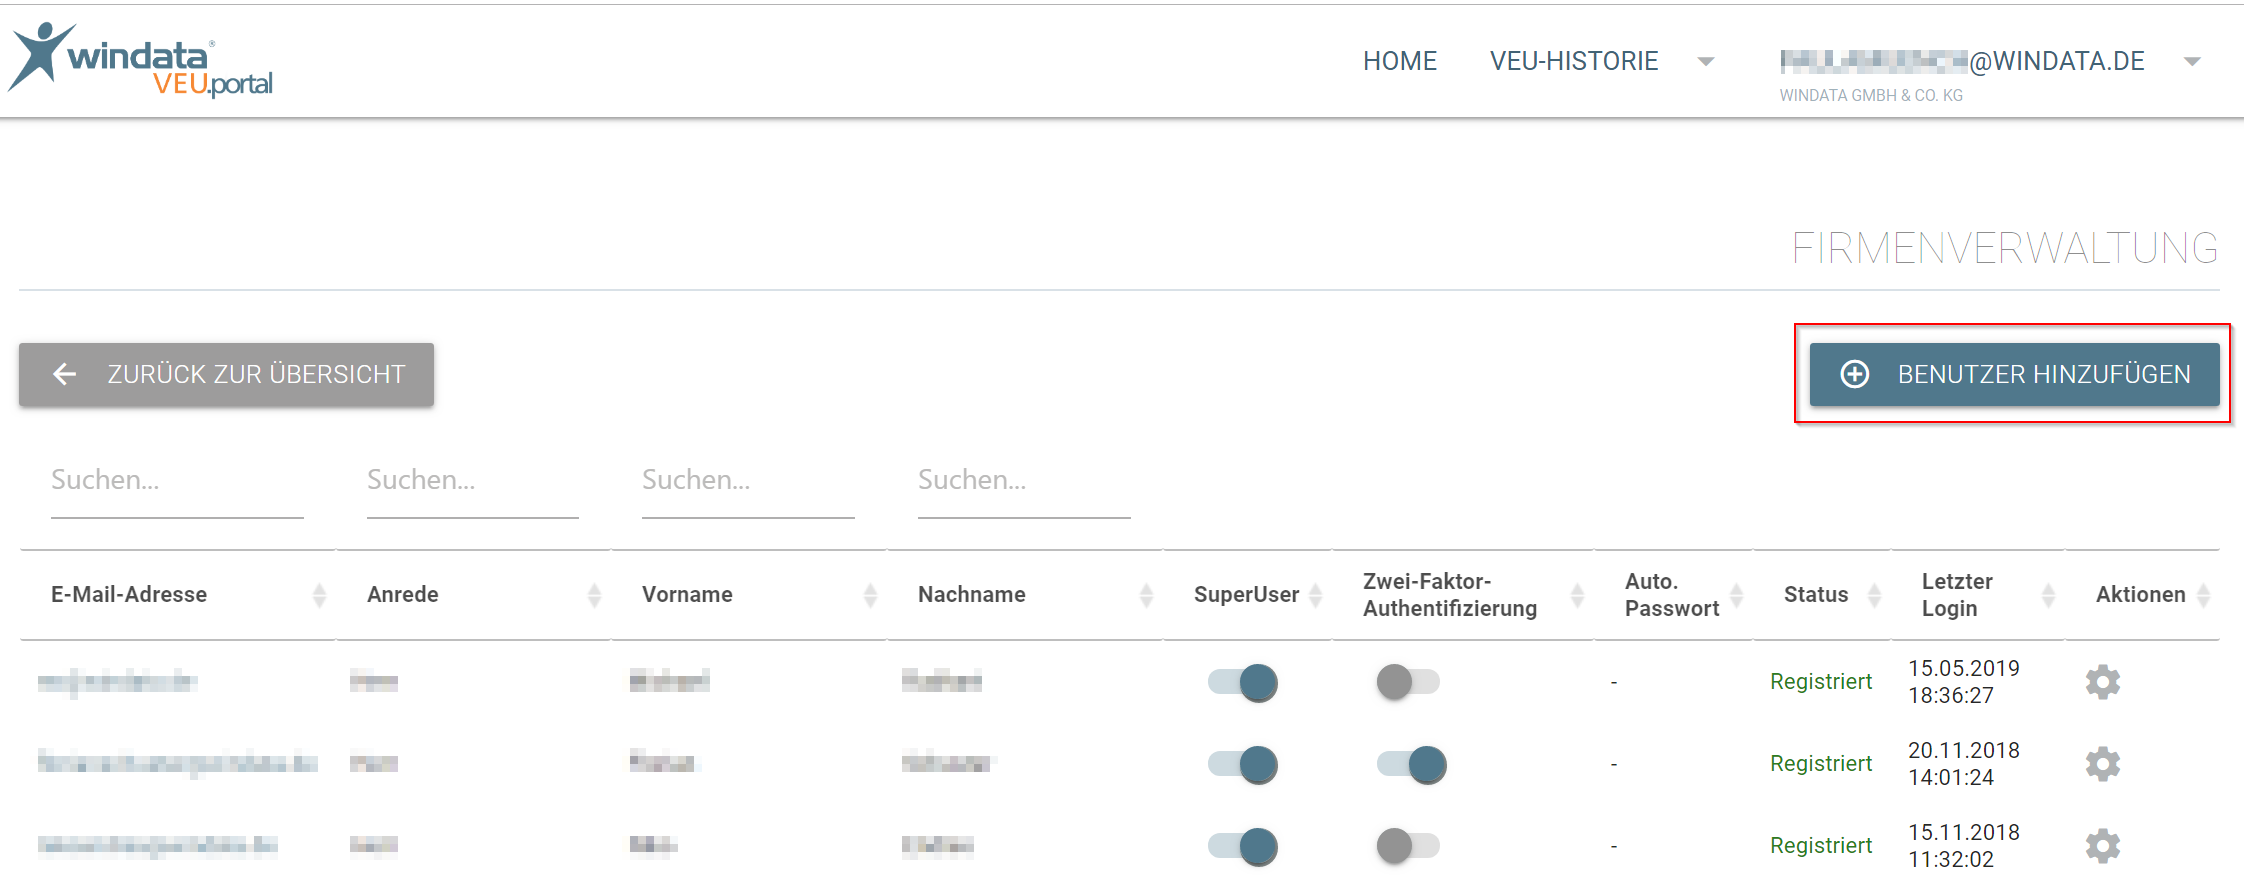Sort the table by Letzter Login column

pyautogui.click(x=2048, y=595)
